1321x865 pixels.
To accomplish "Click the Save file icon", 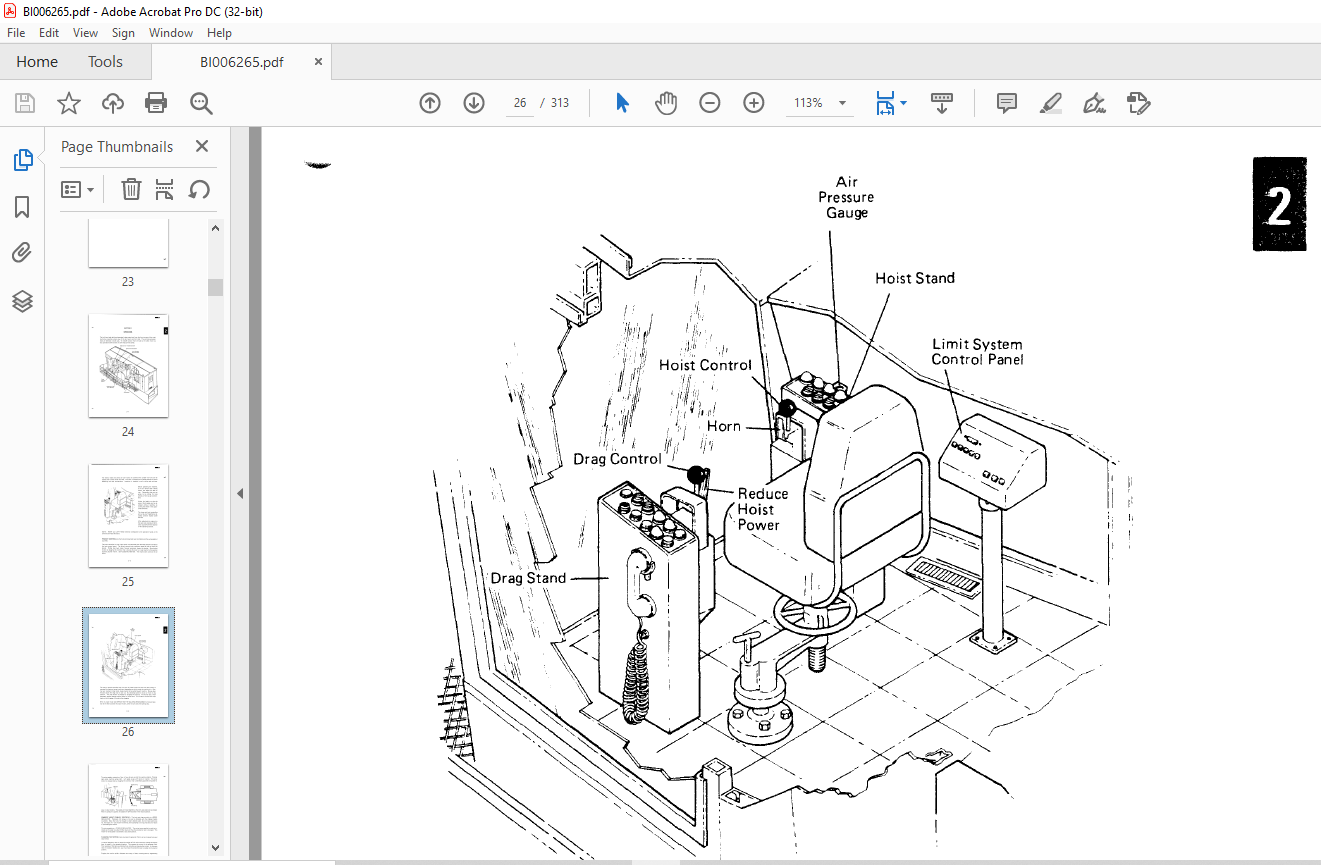I will click(25, 103).
